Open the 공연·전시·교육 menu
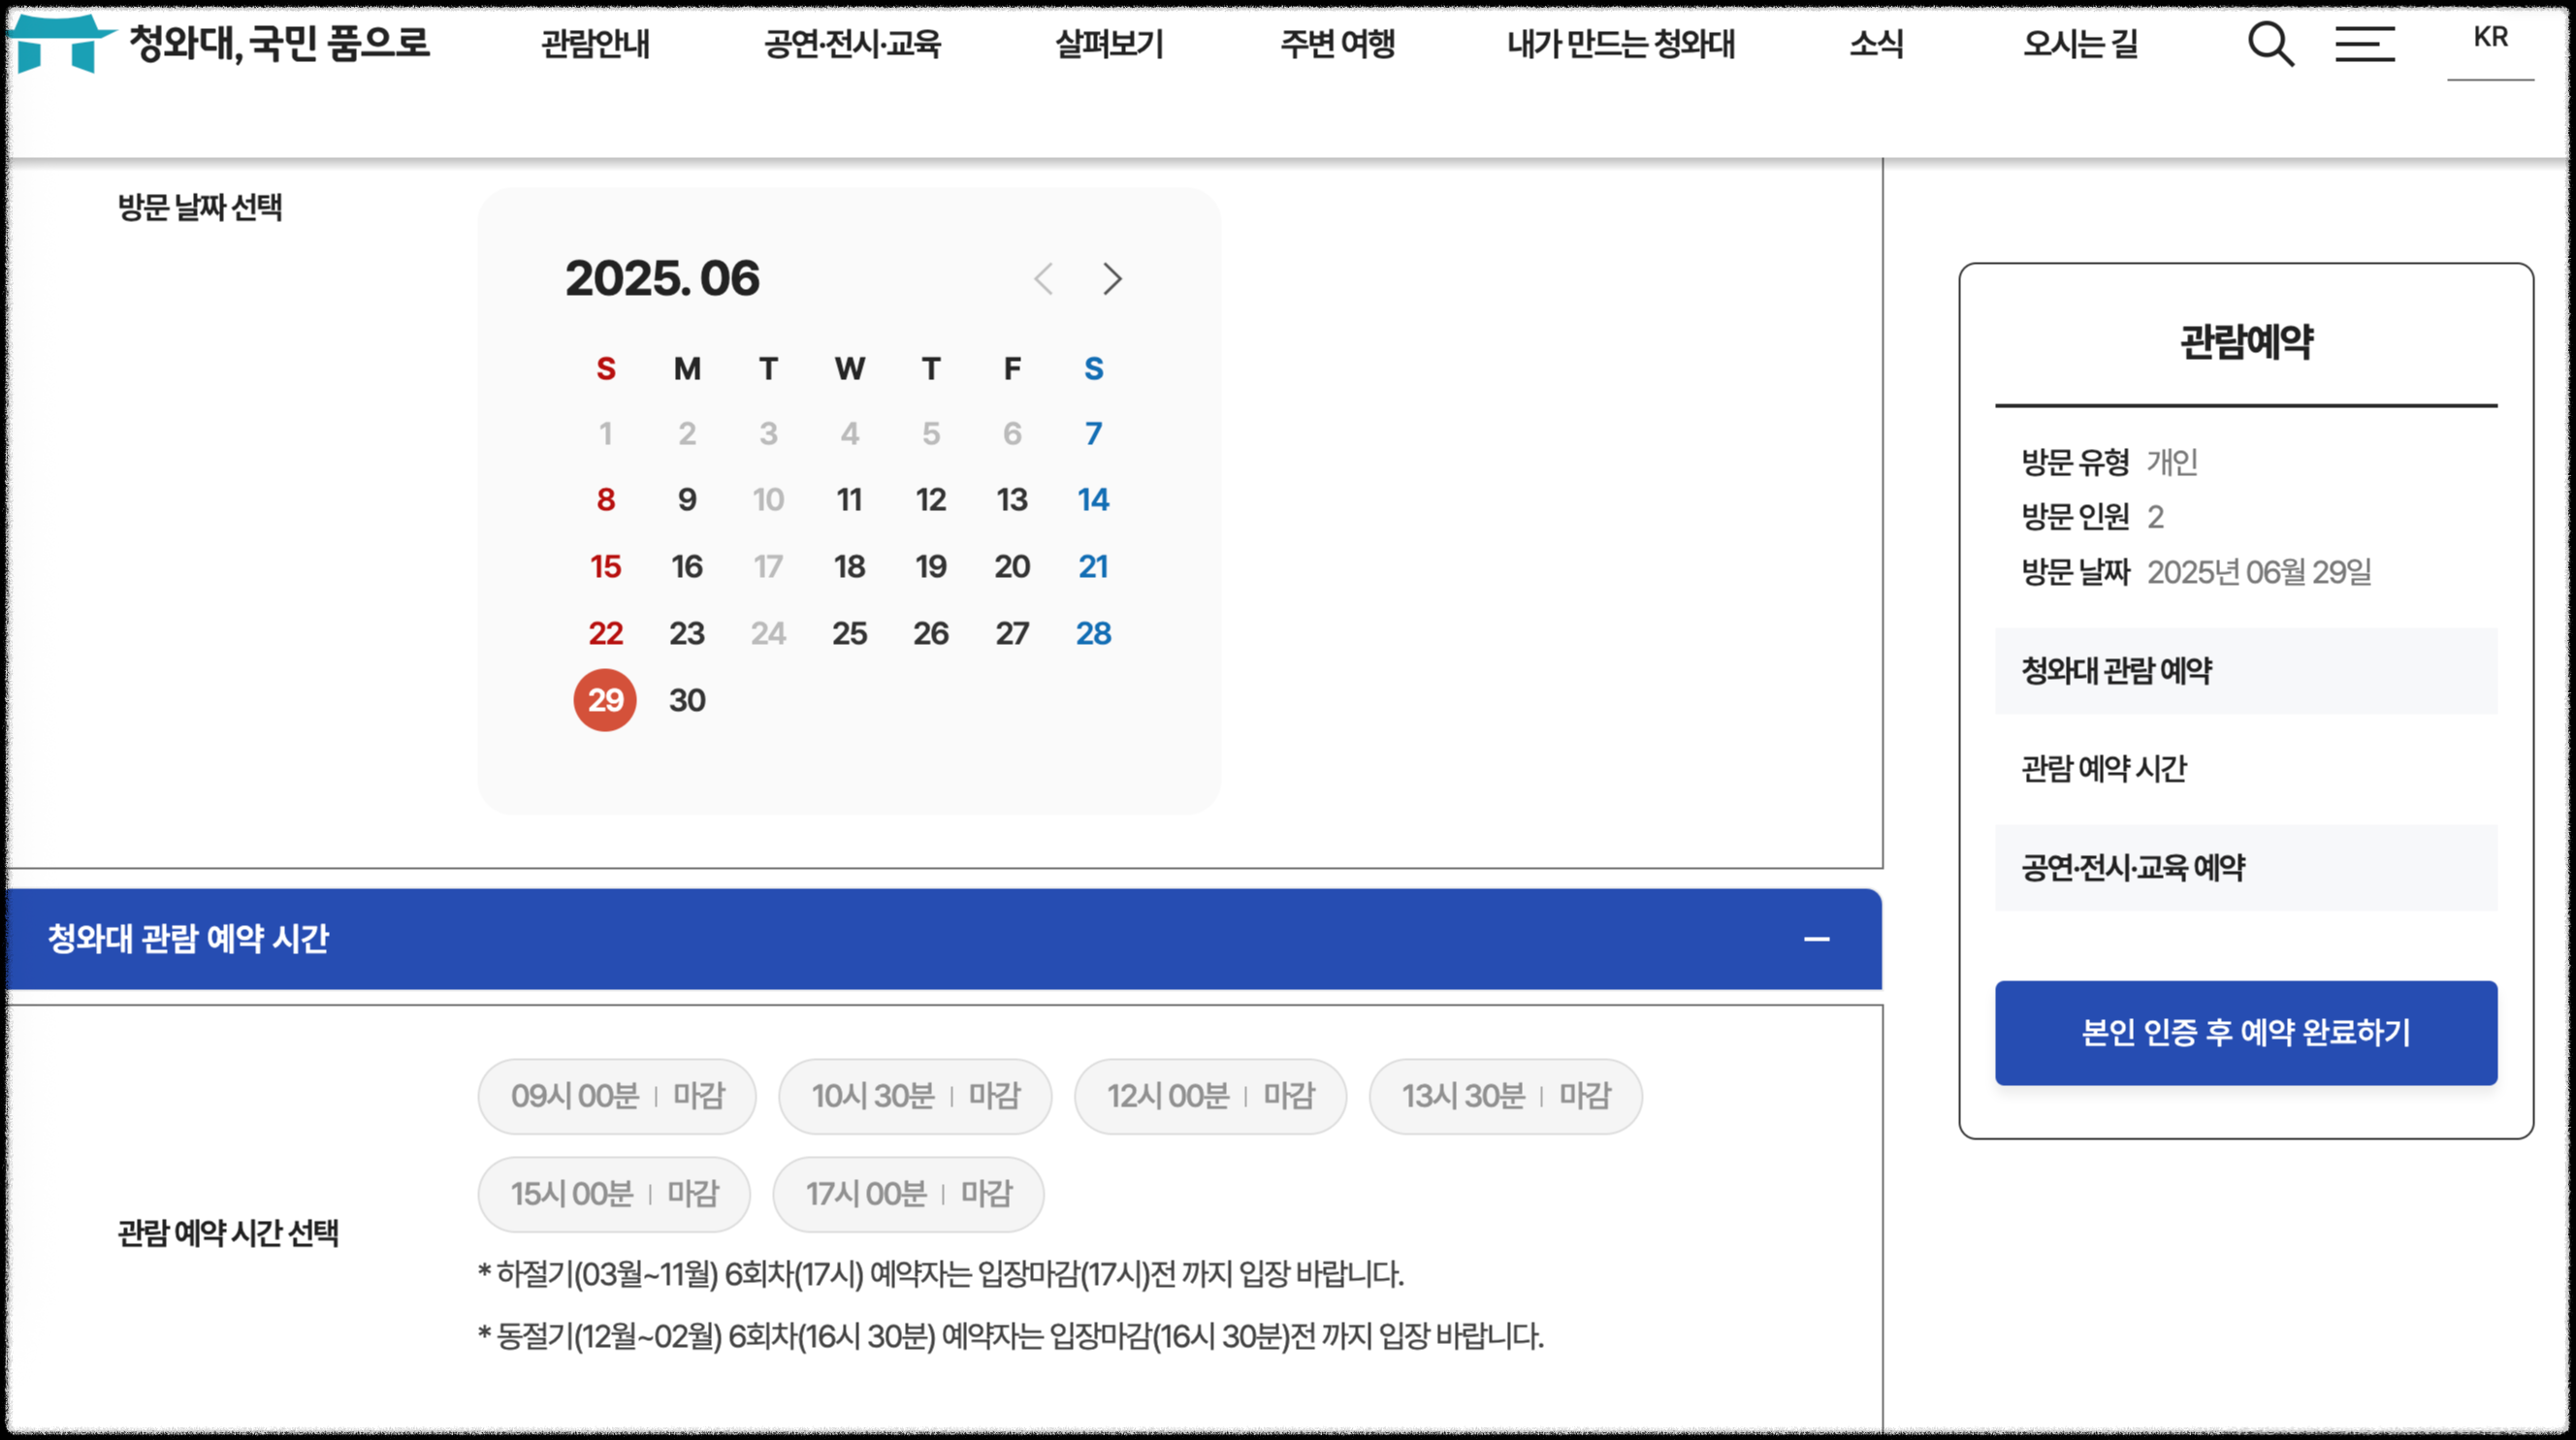The height and width of the screenshot is (1440, 2576). point(852,44)
